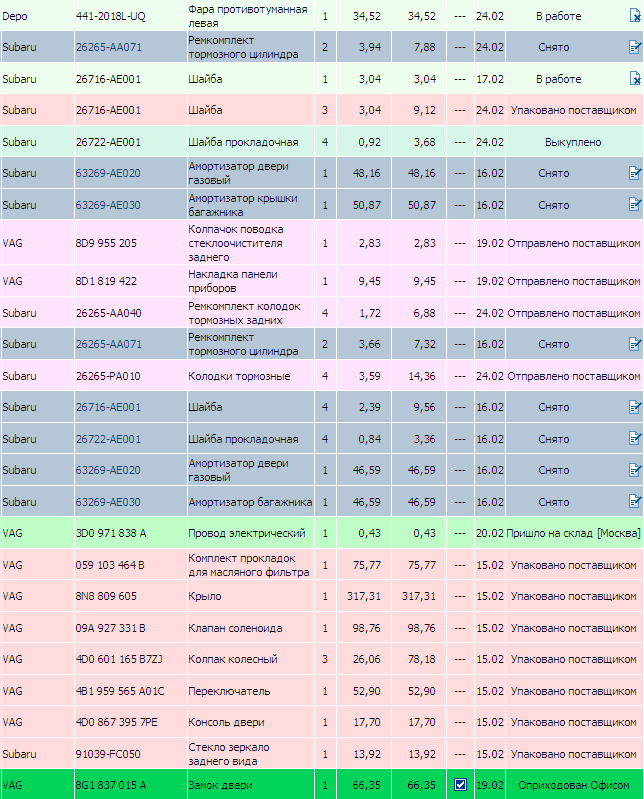Open note icon for Шайба прокладочная priced 0,84
Viewport: 644px width, 799px height.
[x=635, y=439]
